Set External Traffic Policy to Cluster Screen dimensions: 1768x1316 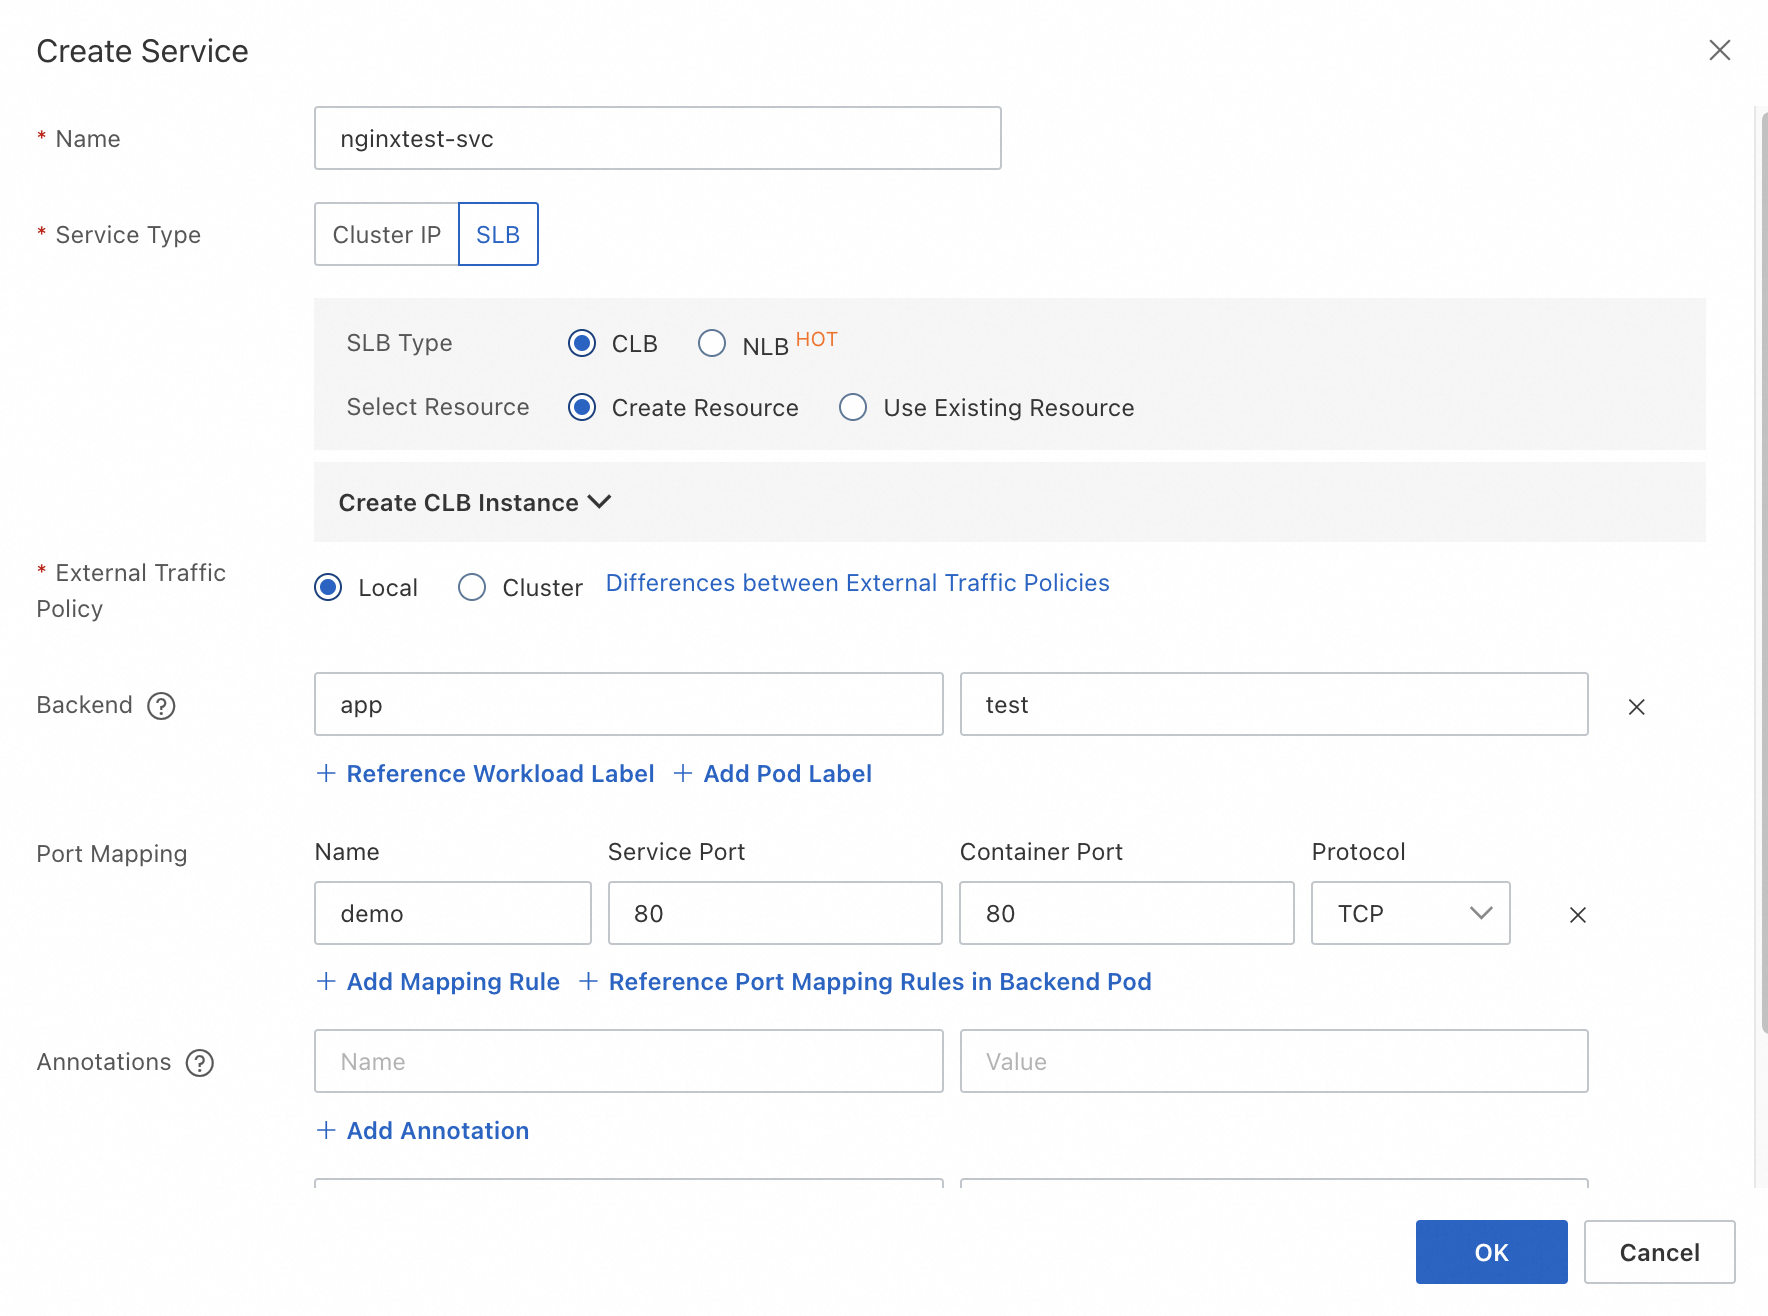click(472, 588)
